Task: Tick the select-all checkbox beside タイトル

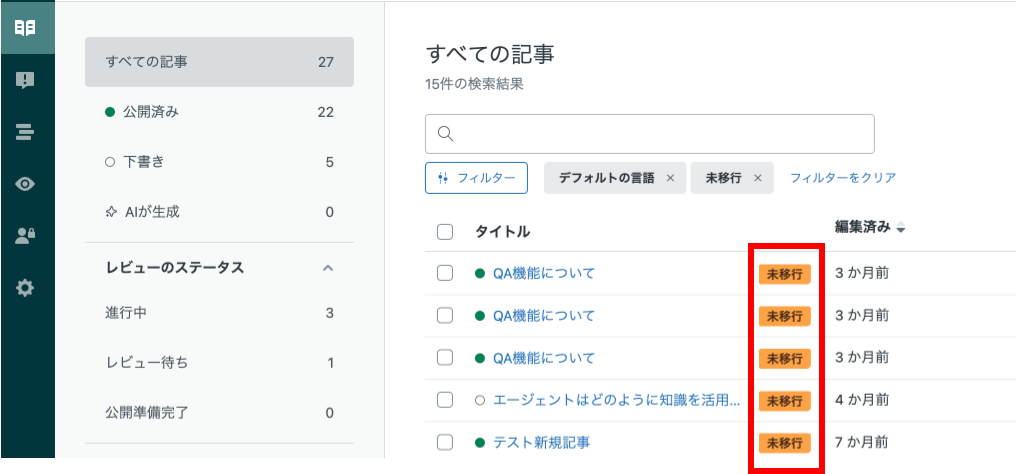Action: [444, 231]
